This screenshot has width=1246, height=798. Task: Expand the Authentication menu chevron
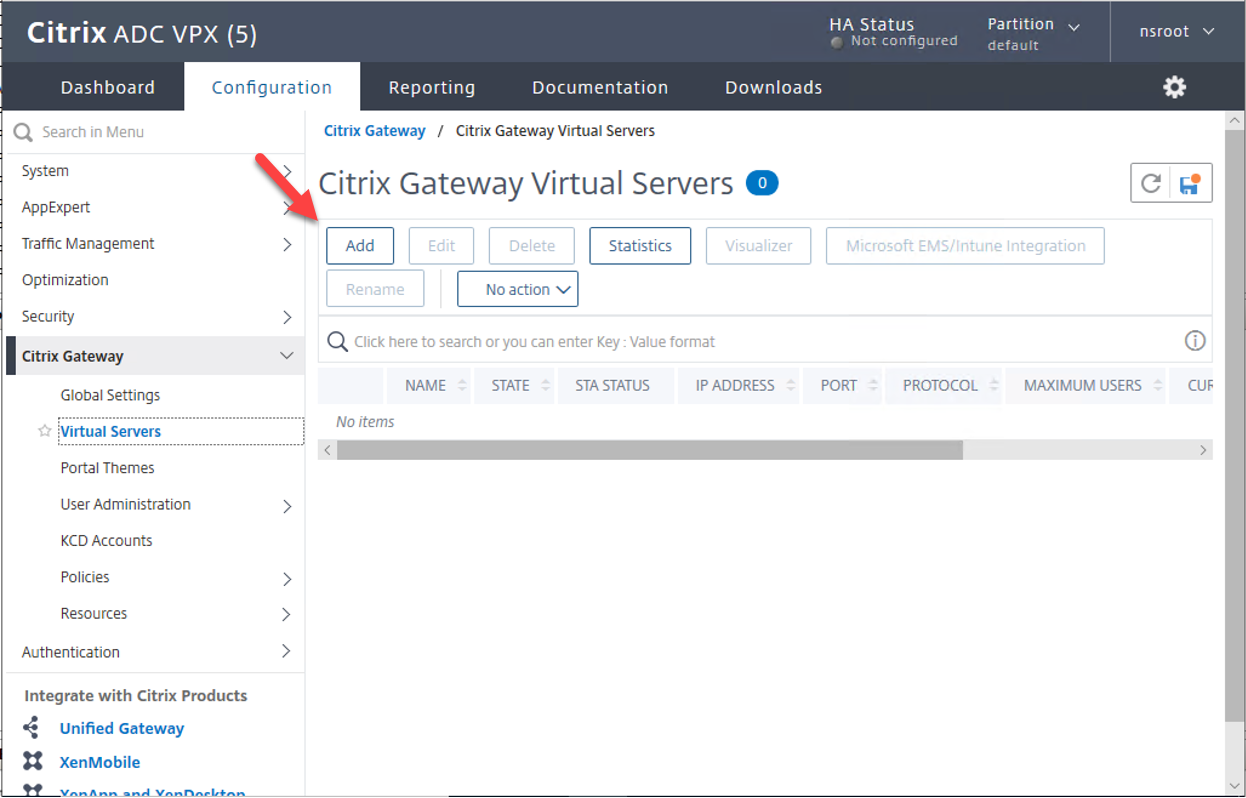coord(287,651)
